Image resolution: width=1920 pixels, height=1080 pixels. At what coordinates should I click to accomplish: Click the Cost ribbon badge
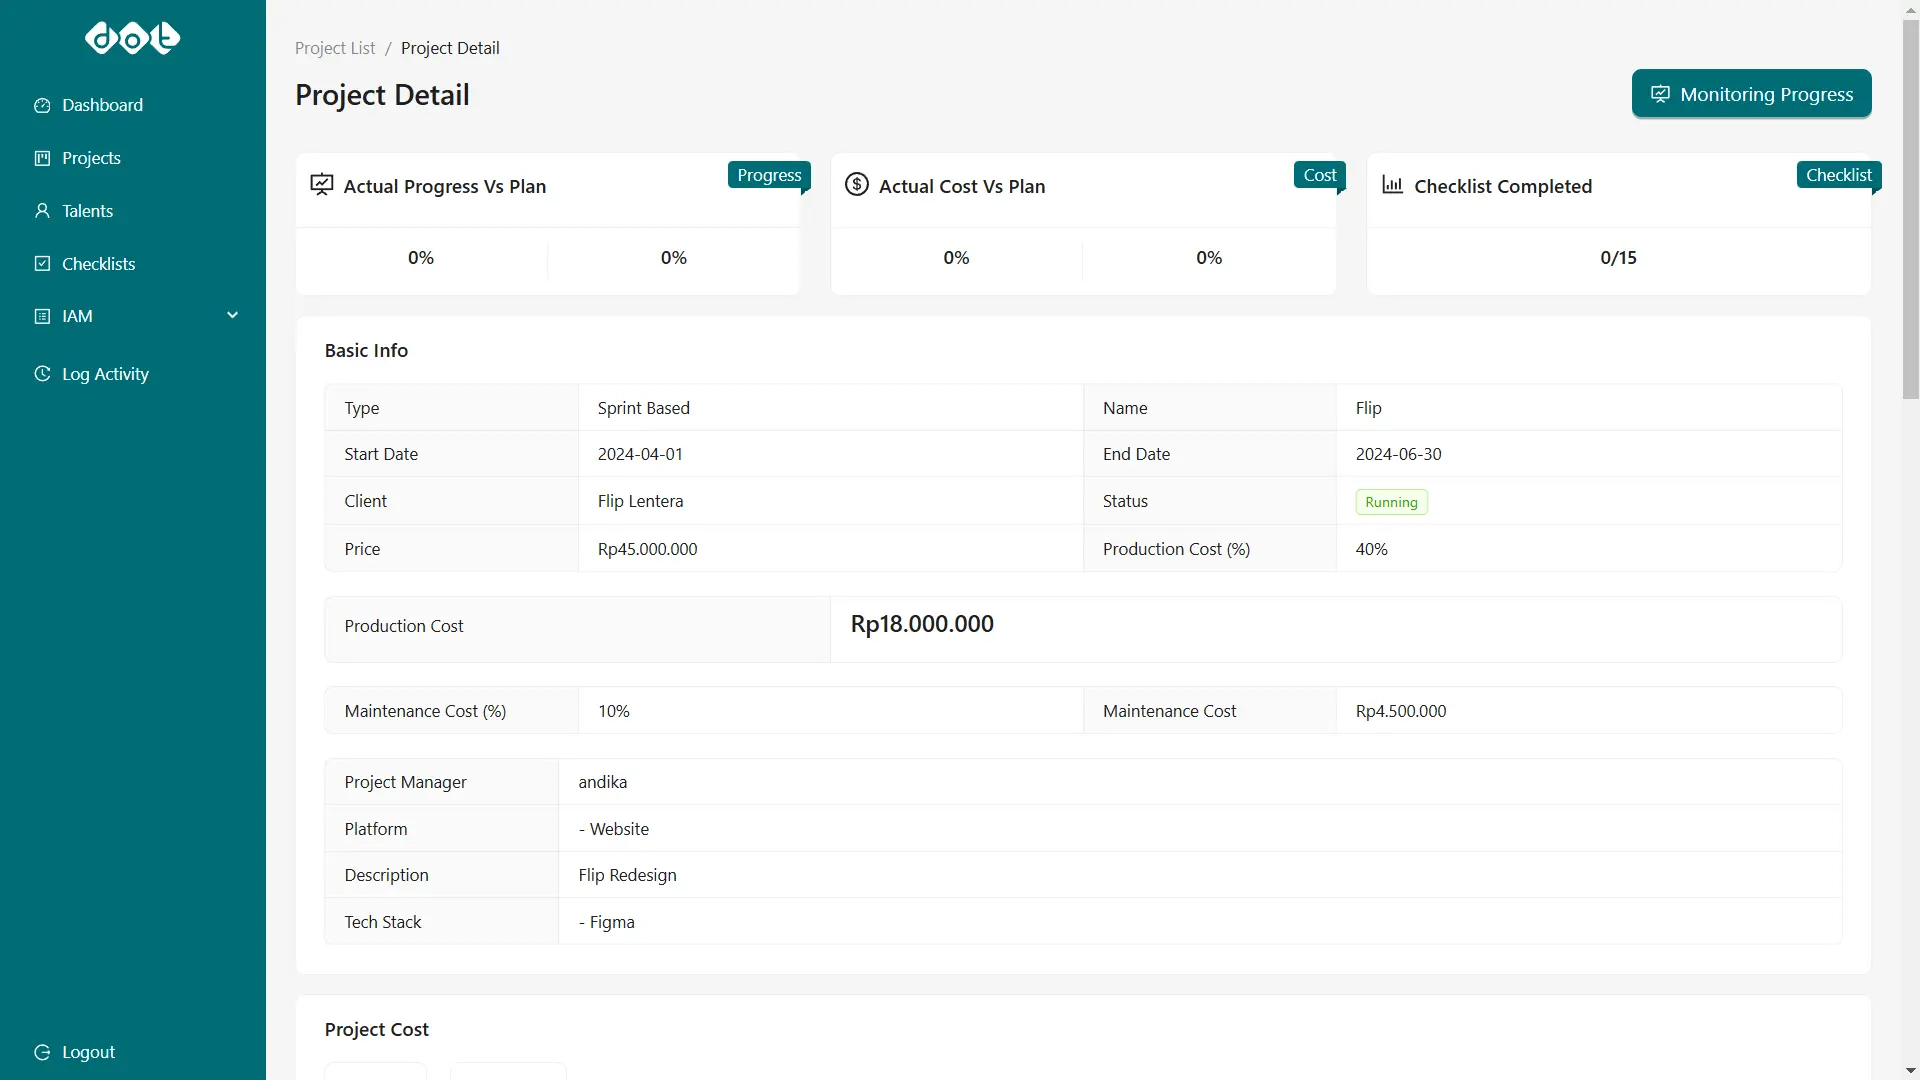click(x=1319, y=175)
